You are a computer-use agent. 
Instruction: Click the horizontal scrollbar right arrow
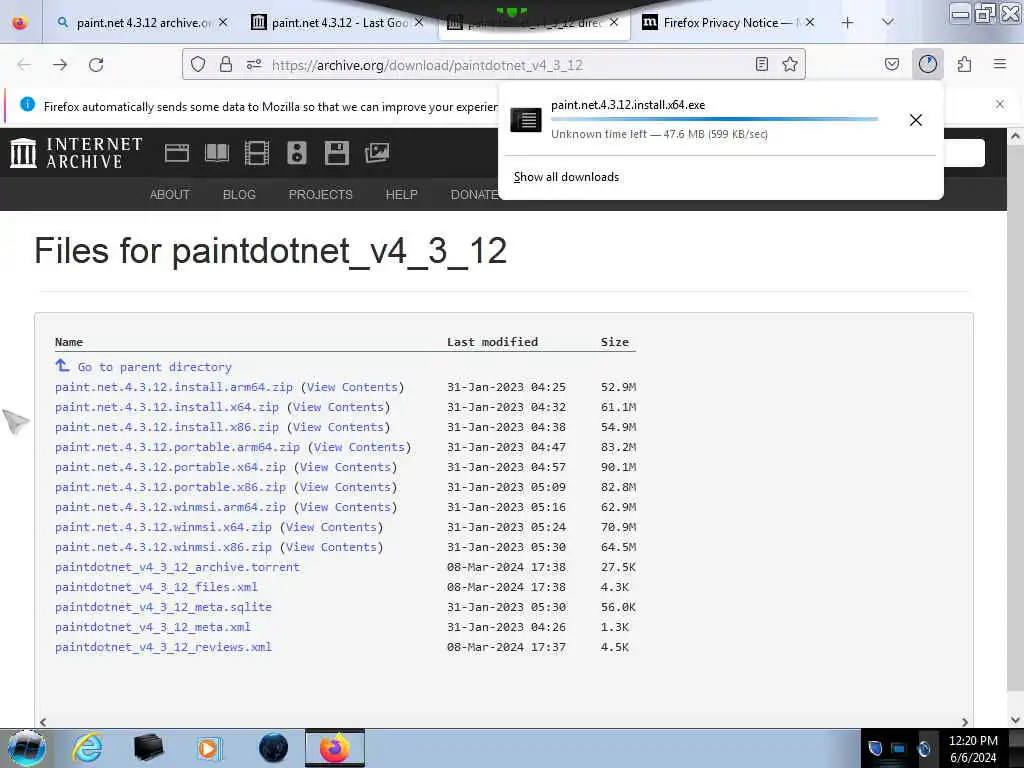(965, 722)
